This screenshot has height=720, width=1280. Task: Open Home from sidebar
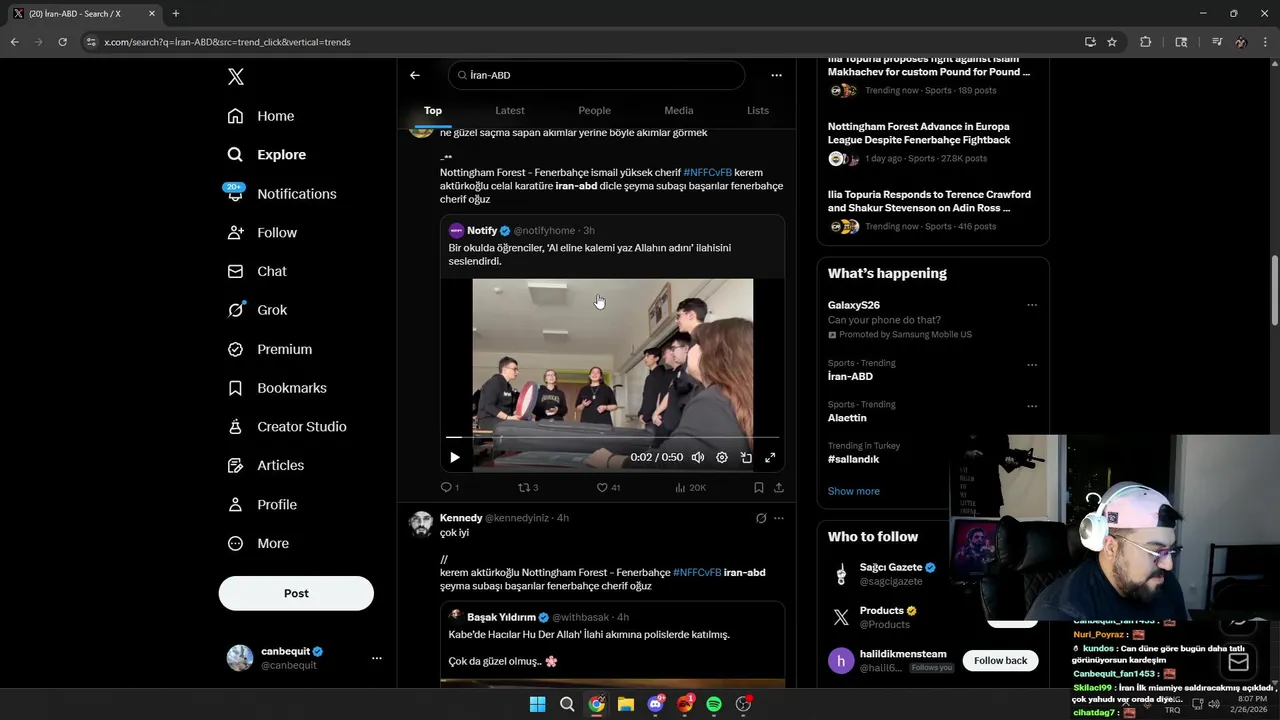pos(261,116)
